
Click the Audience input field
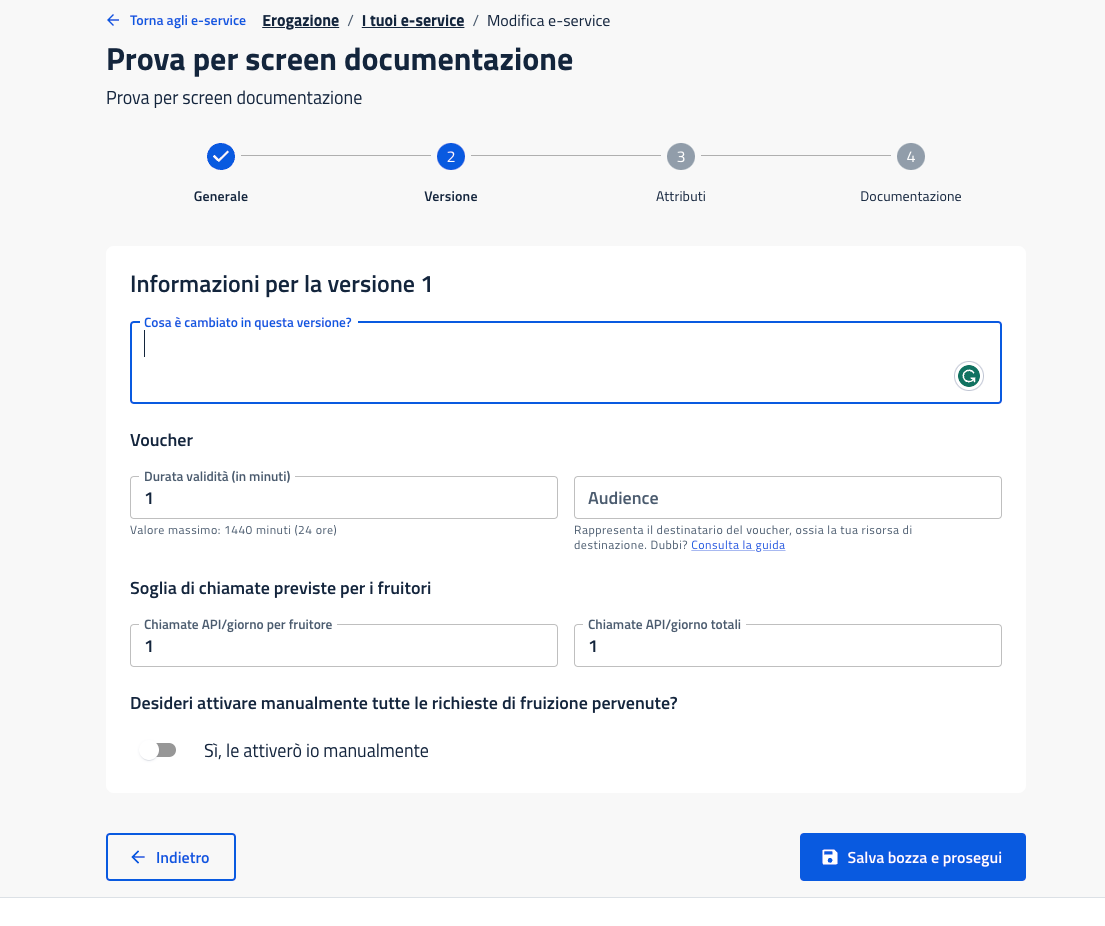787,498
